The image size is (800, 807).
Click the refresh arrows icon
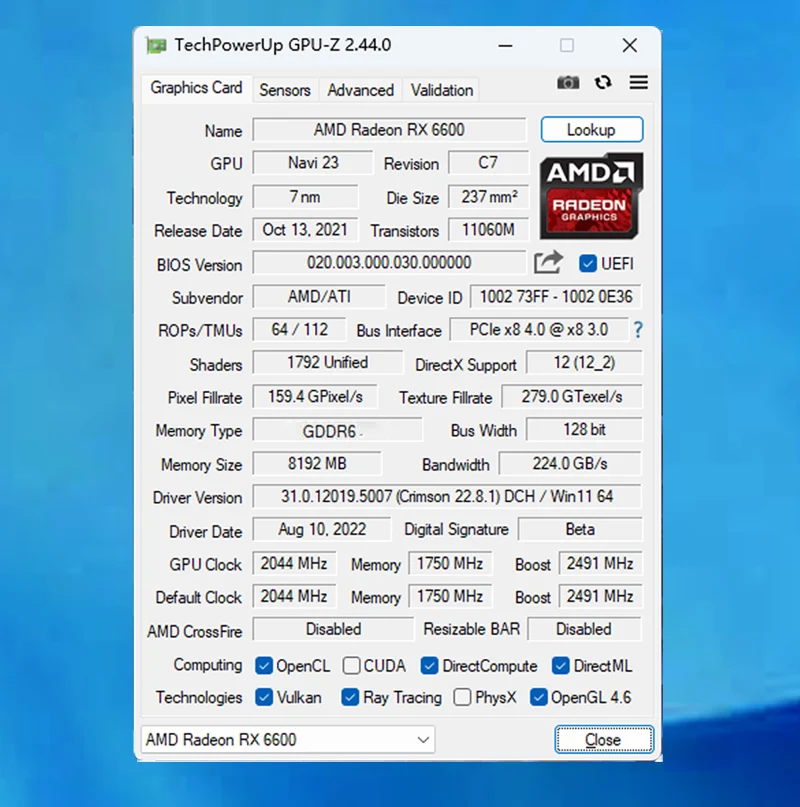click(x=603, y=82)
